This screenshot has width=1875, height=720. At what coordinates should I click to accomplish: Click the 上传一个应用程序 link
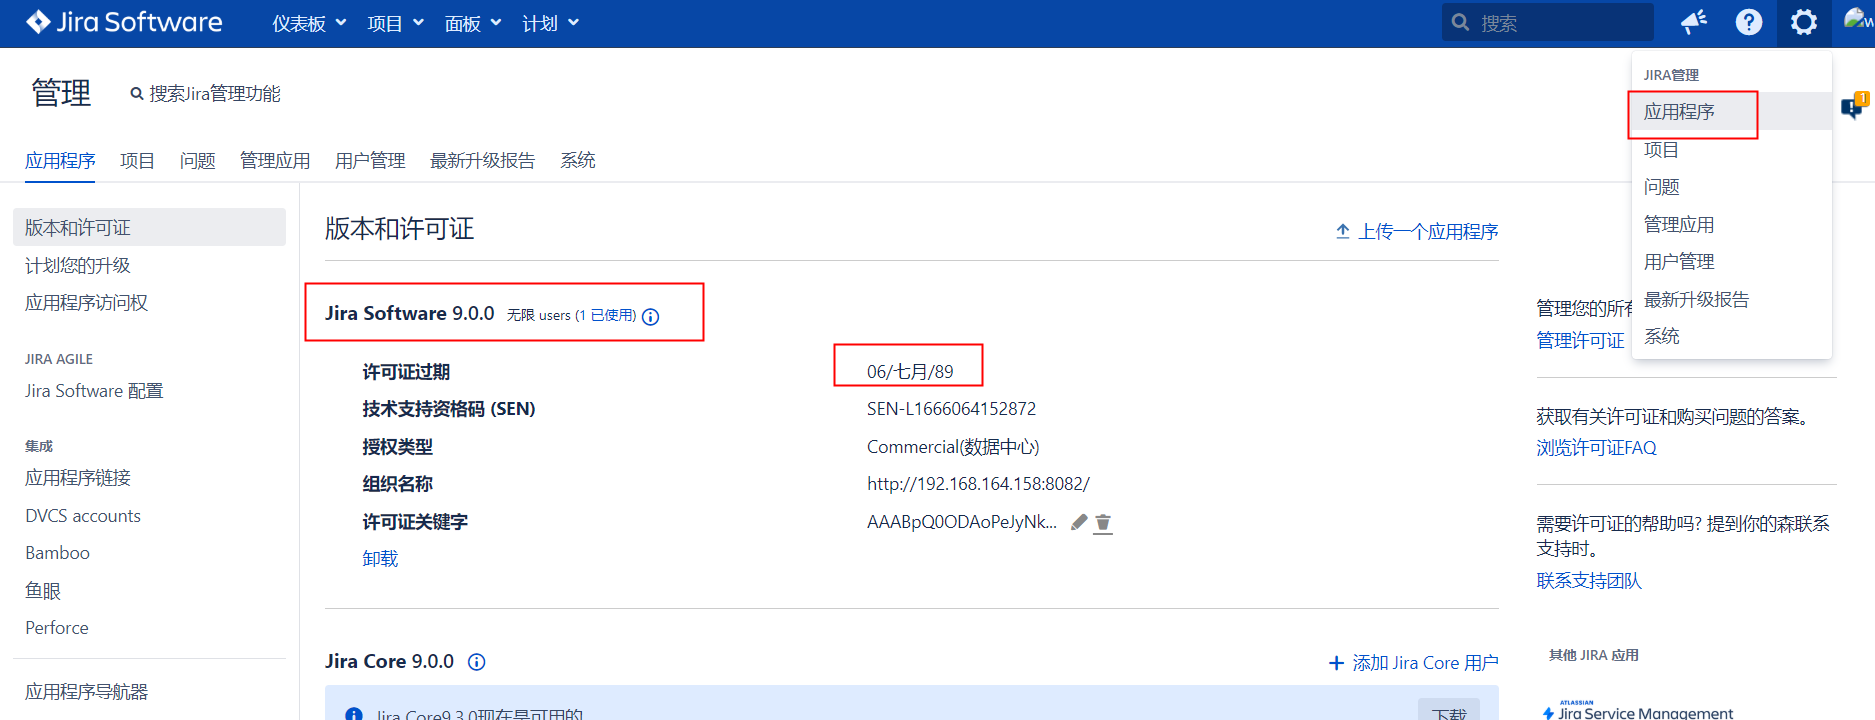click(x=1417, y=231)
